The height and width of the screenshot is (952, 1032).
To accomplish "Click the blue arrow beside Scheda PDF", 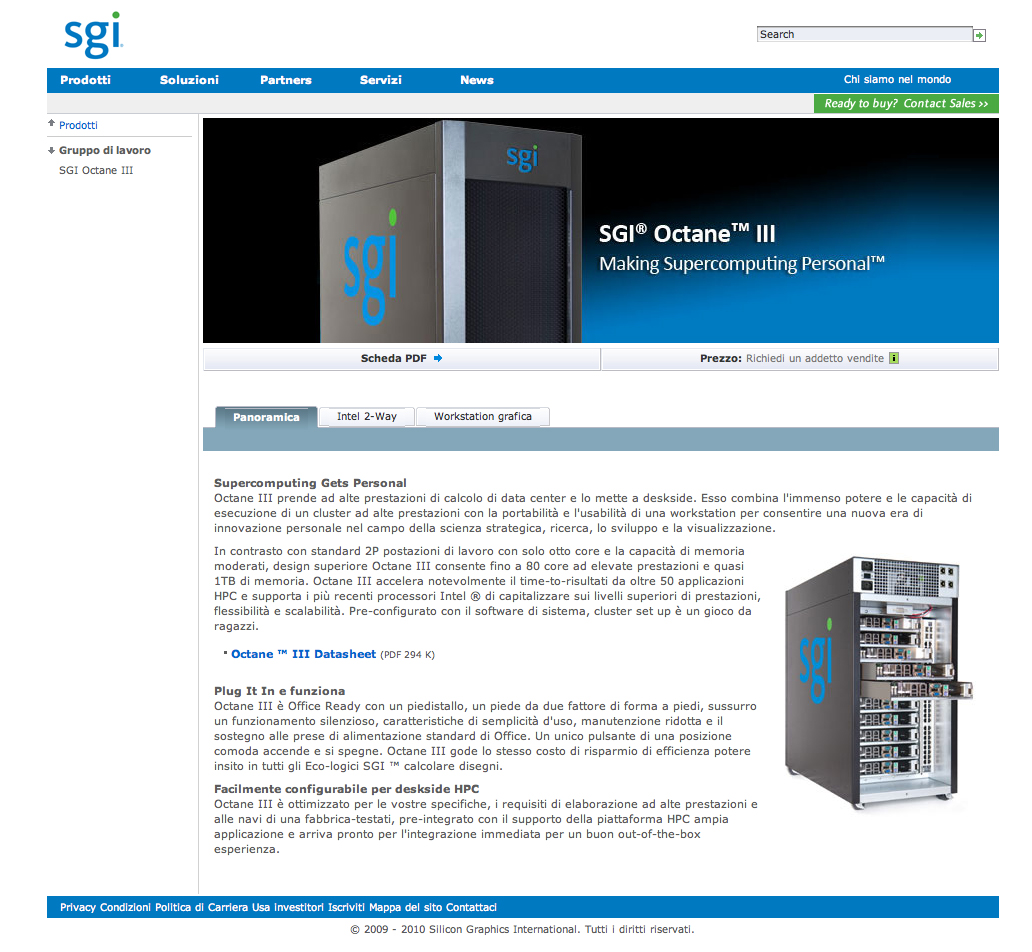I will click(438, 358).
